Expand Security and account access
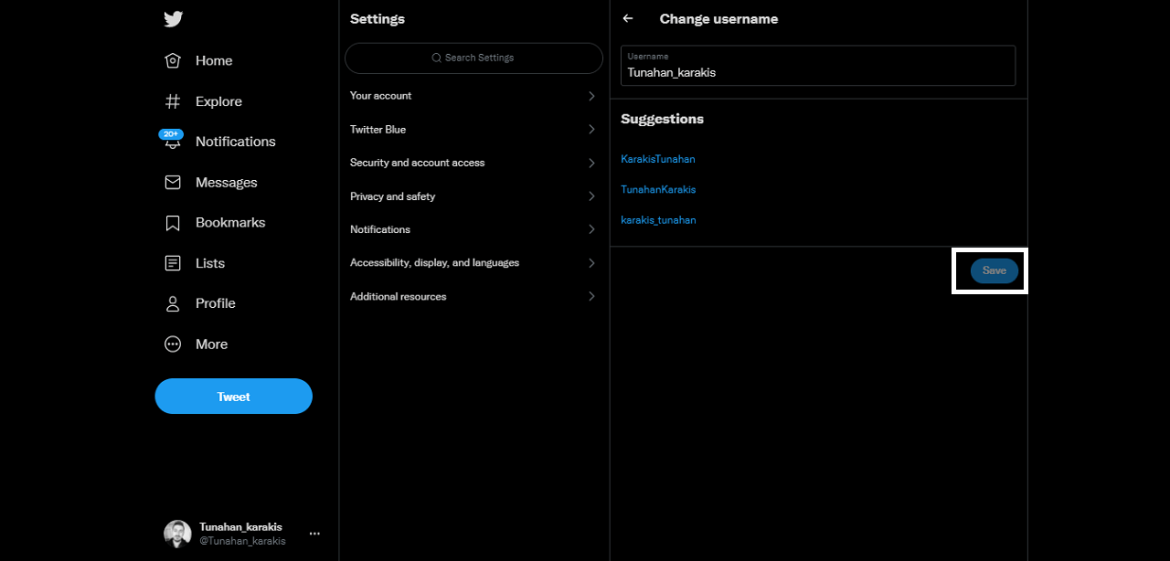The image size is (1170, 561). point(473,163)
